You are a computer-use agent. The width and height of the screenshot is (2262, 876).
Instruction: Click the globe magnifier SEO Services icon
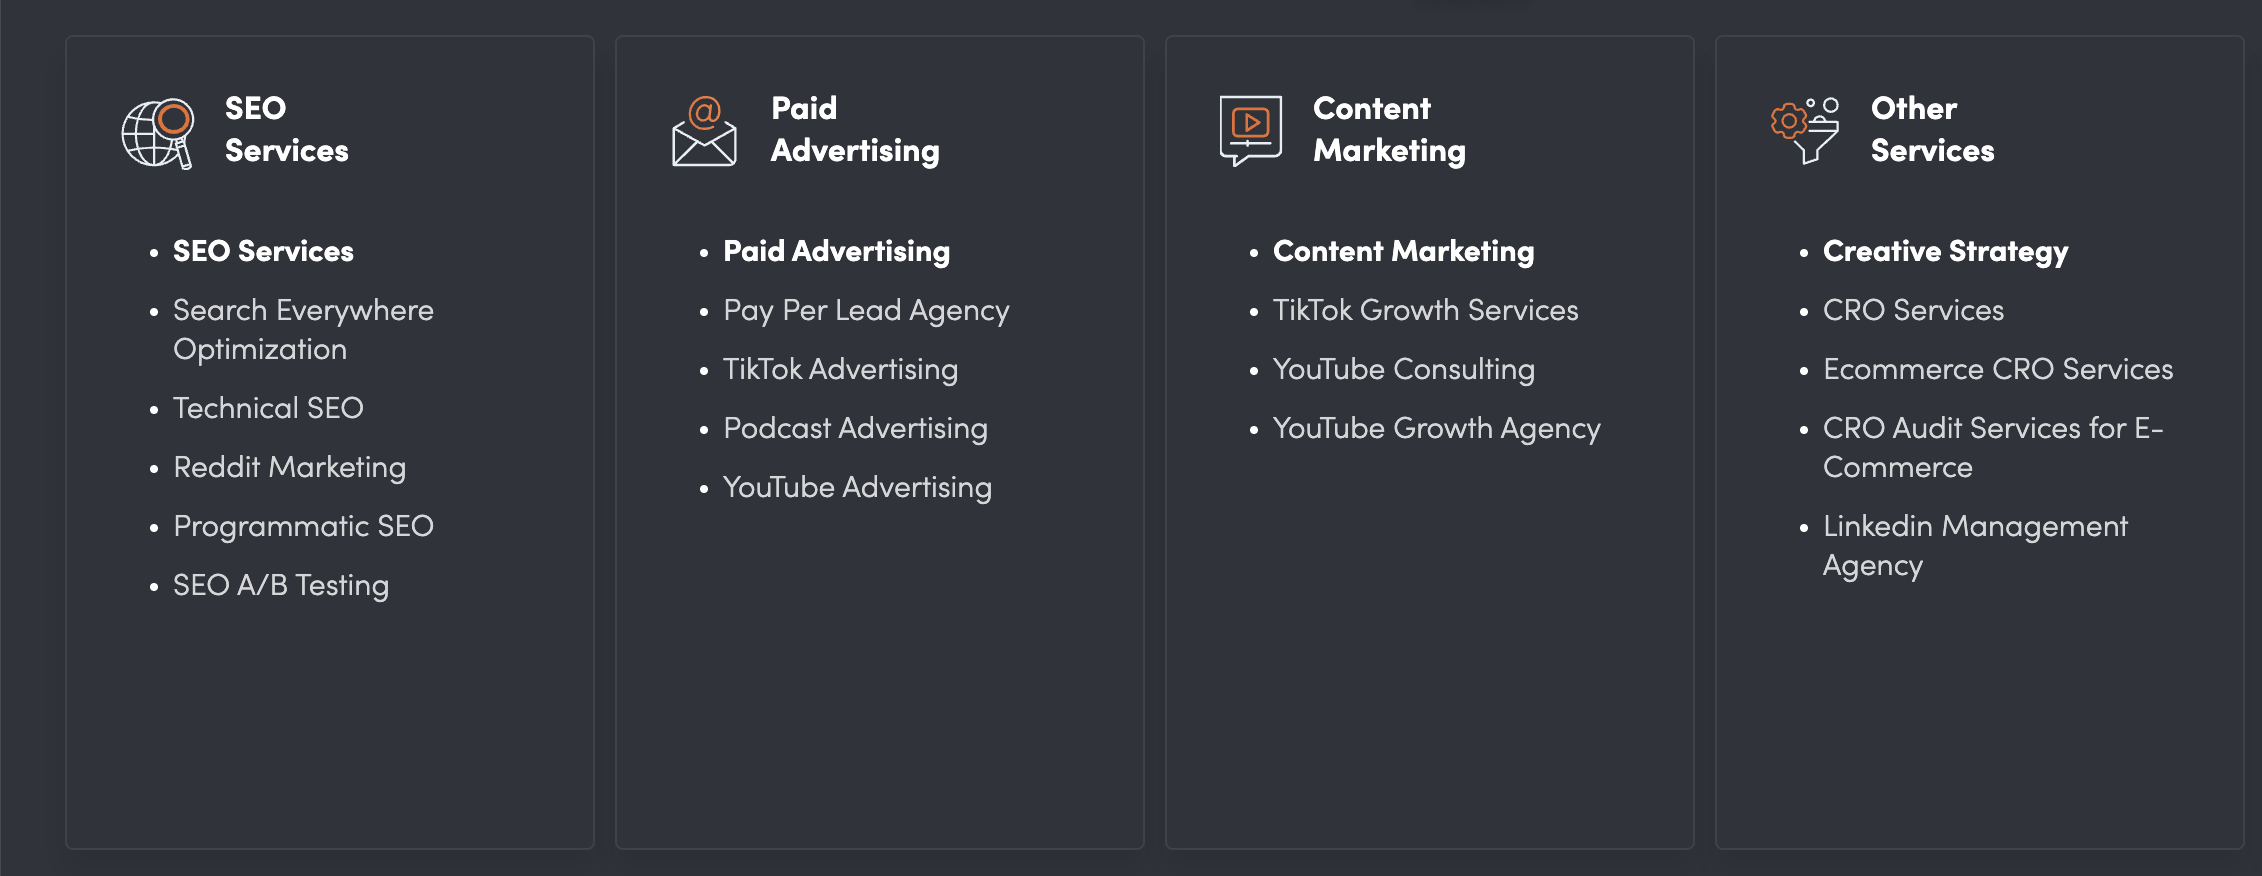pos(157,133)
